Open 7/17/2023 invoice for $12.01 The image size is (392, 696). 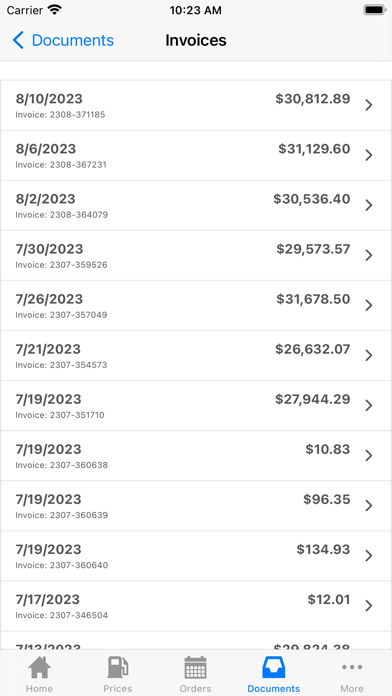196,606
